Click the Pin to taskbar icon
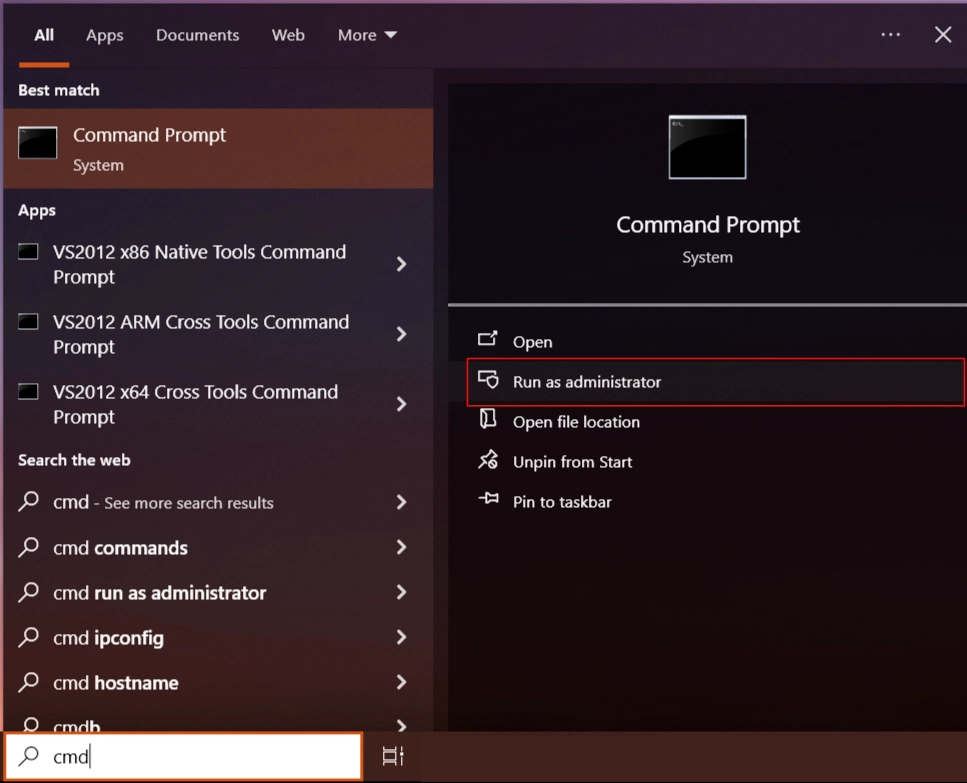Viewport: 967px width, 783px height. (x=488, y=498)
